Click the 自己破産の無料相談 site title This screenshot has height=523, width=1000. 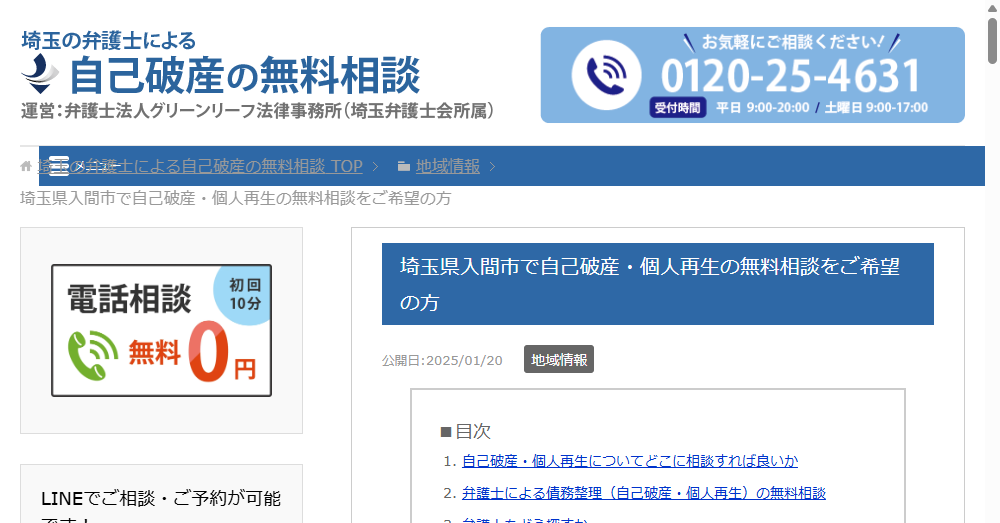pyautogui.click(x=245, y=75)
